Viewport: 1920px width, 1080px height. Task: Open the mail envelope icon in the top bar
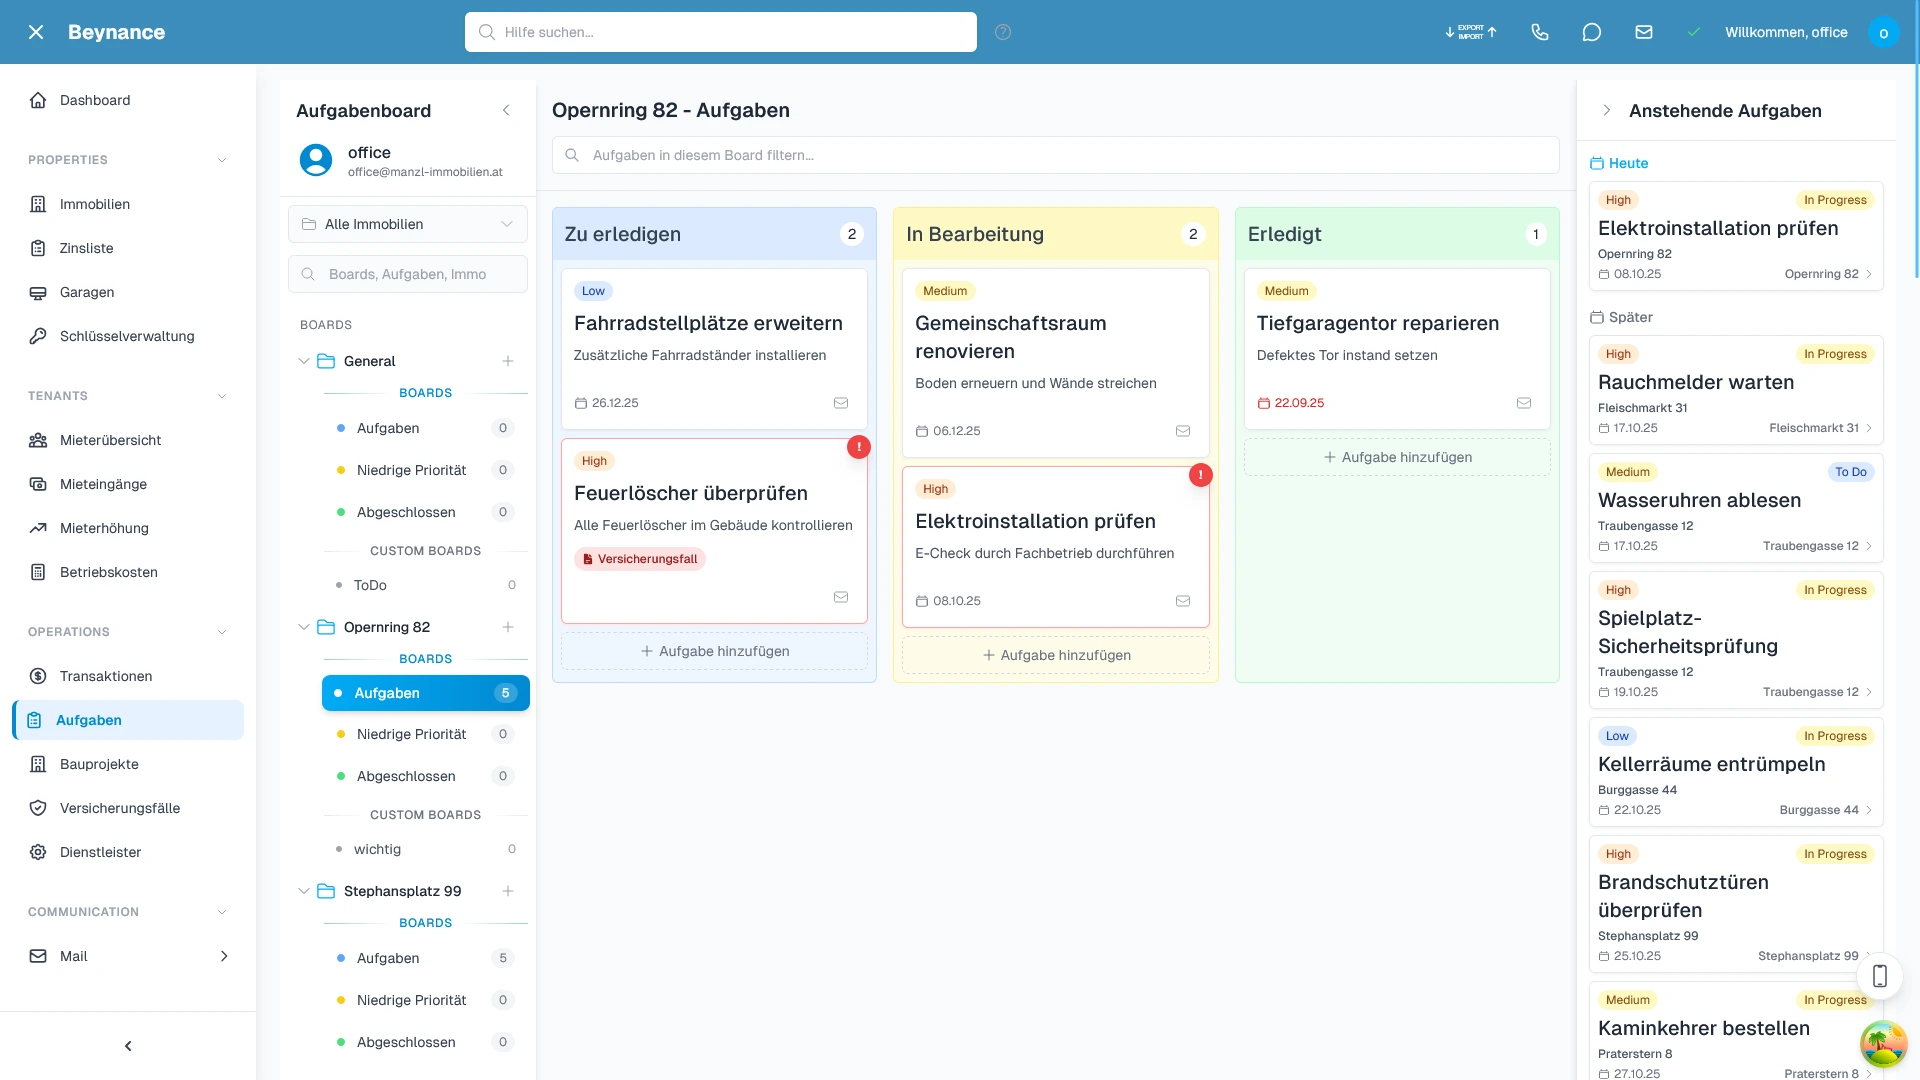pos(1644,32)
